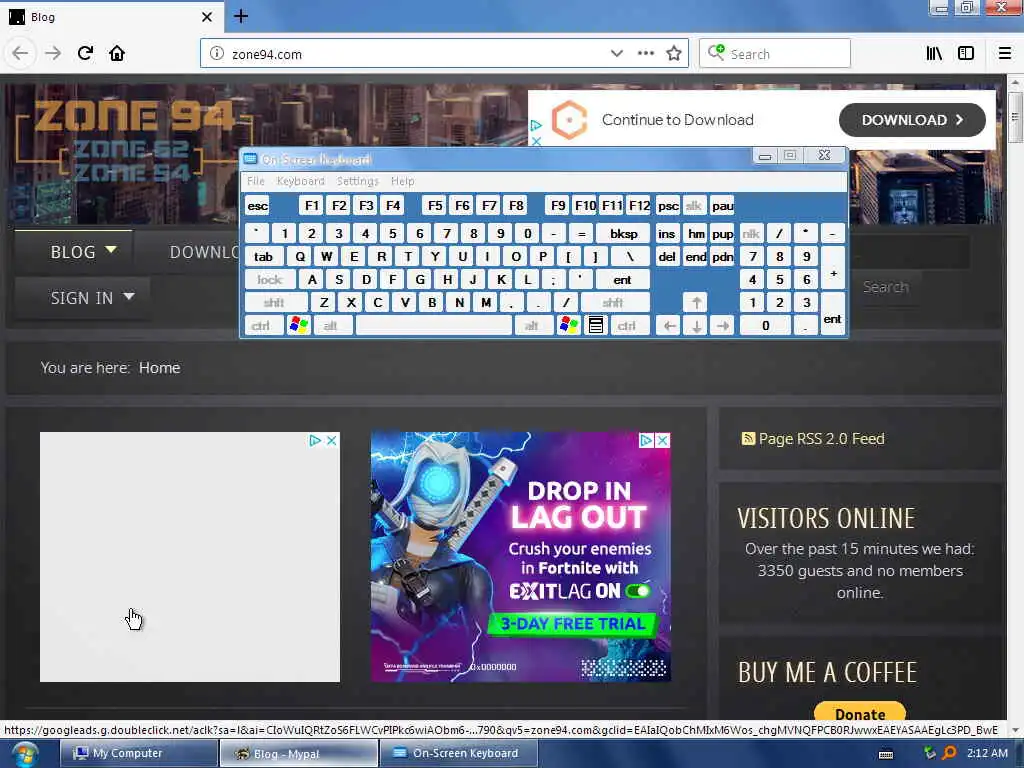
Task: Click the forward navigation arrow
Action: coord(53,53)
